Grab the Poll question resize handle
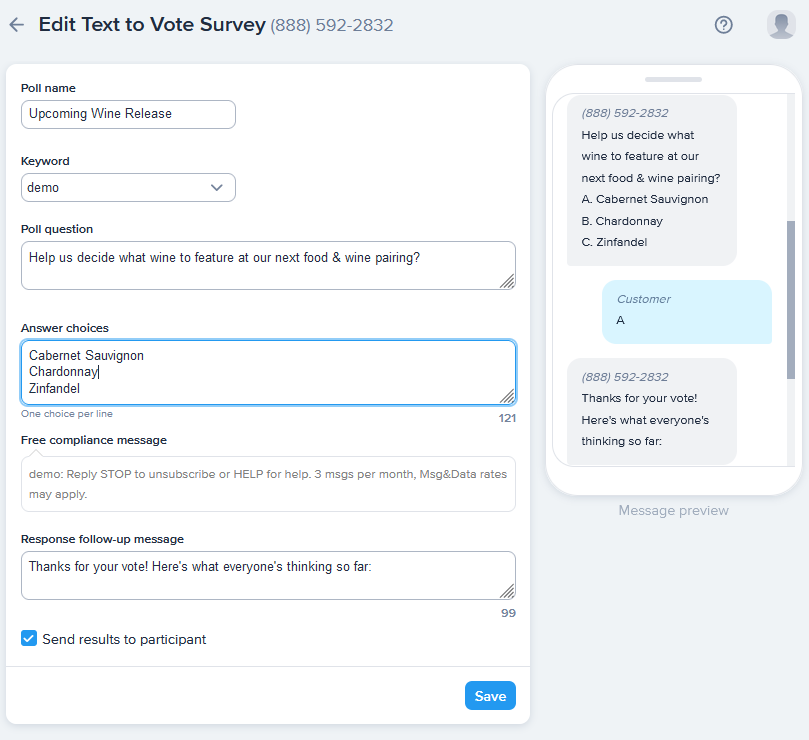Viewport: 809px width, 740px height. 507,281
